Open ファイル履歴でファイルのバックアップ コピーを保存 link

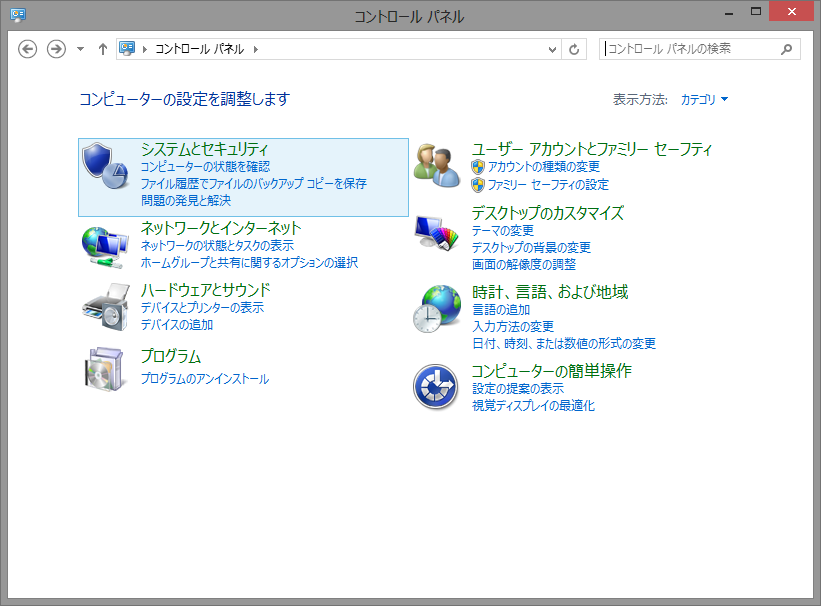pos(253,183)
